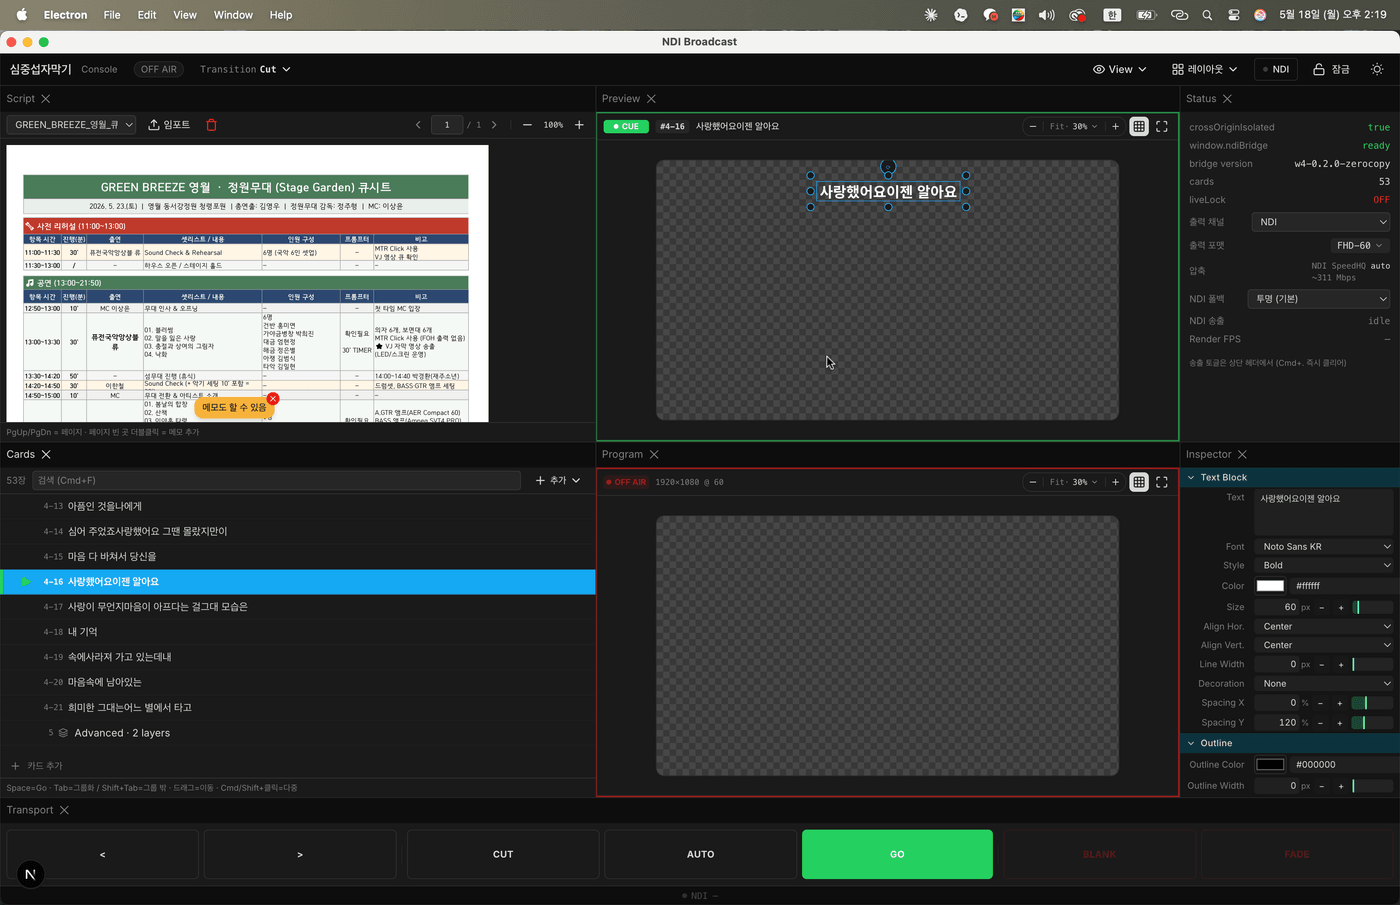Screen dimensions: 1400x905
Task: Click the green GO button
Action: pos(897,854)
